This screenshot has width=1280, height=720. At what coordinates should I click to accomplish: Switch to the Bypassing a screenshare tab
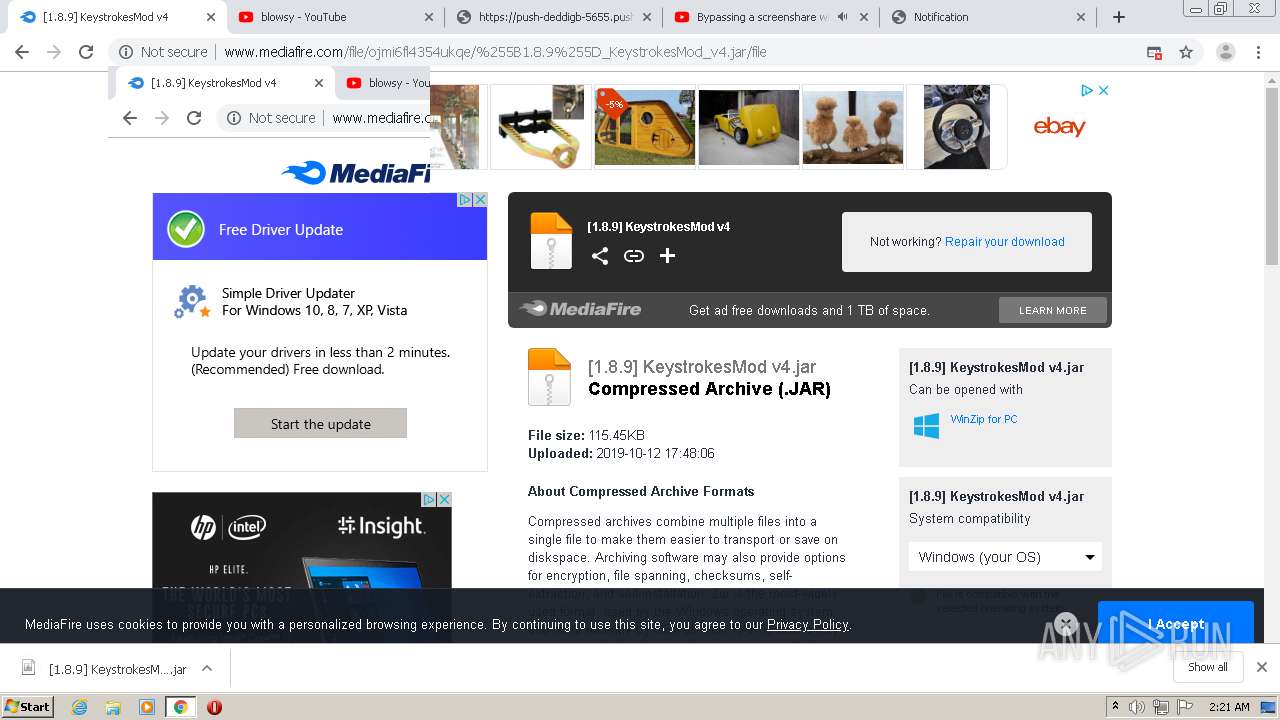[x=770, y=17]
